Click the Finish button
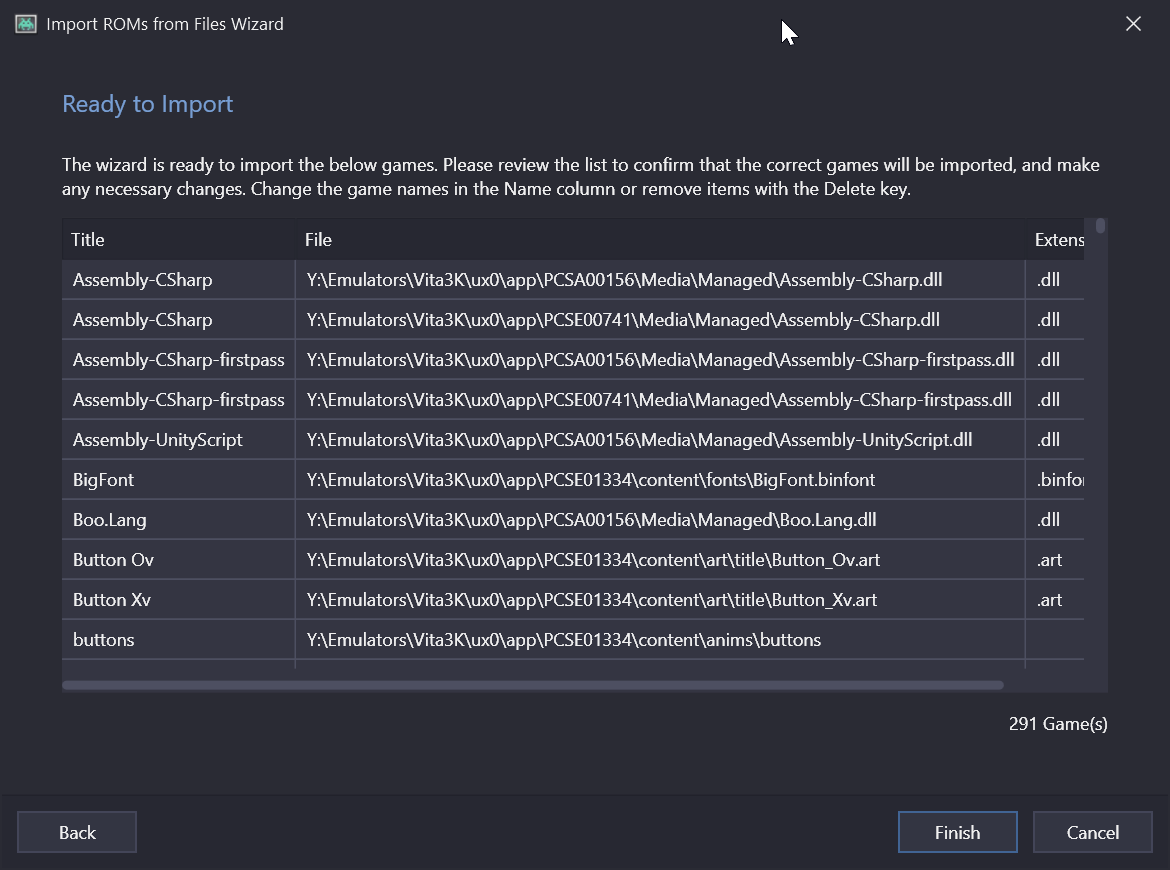Image resolution: width=1170 pixels, height=870 pixels. 957,832
